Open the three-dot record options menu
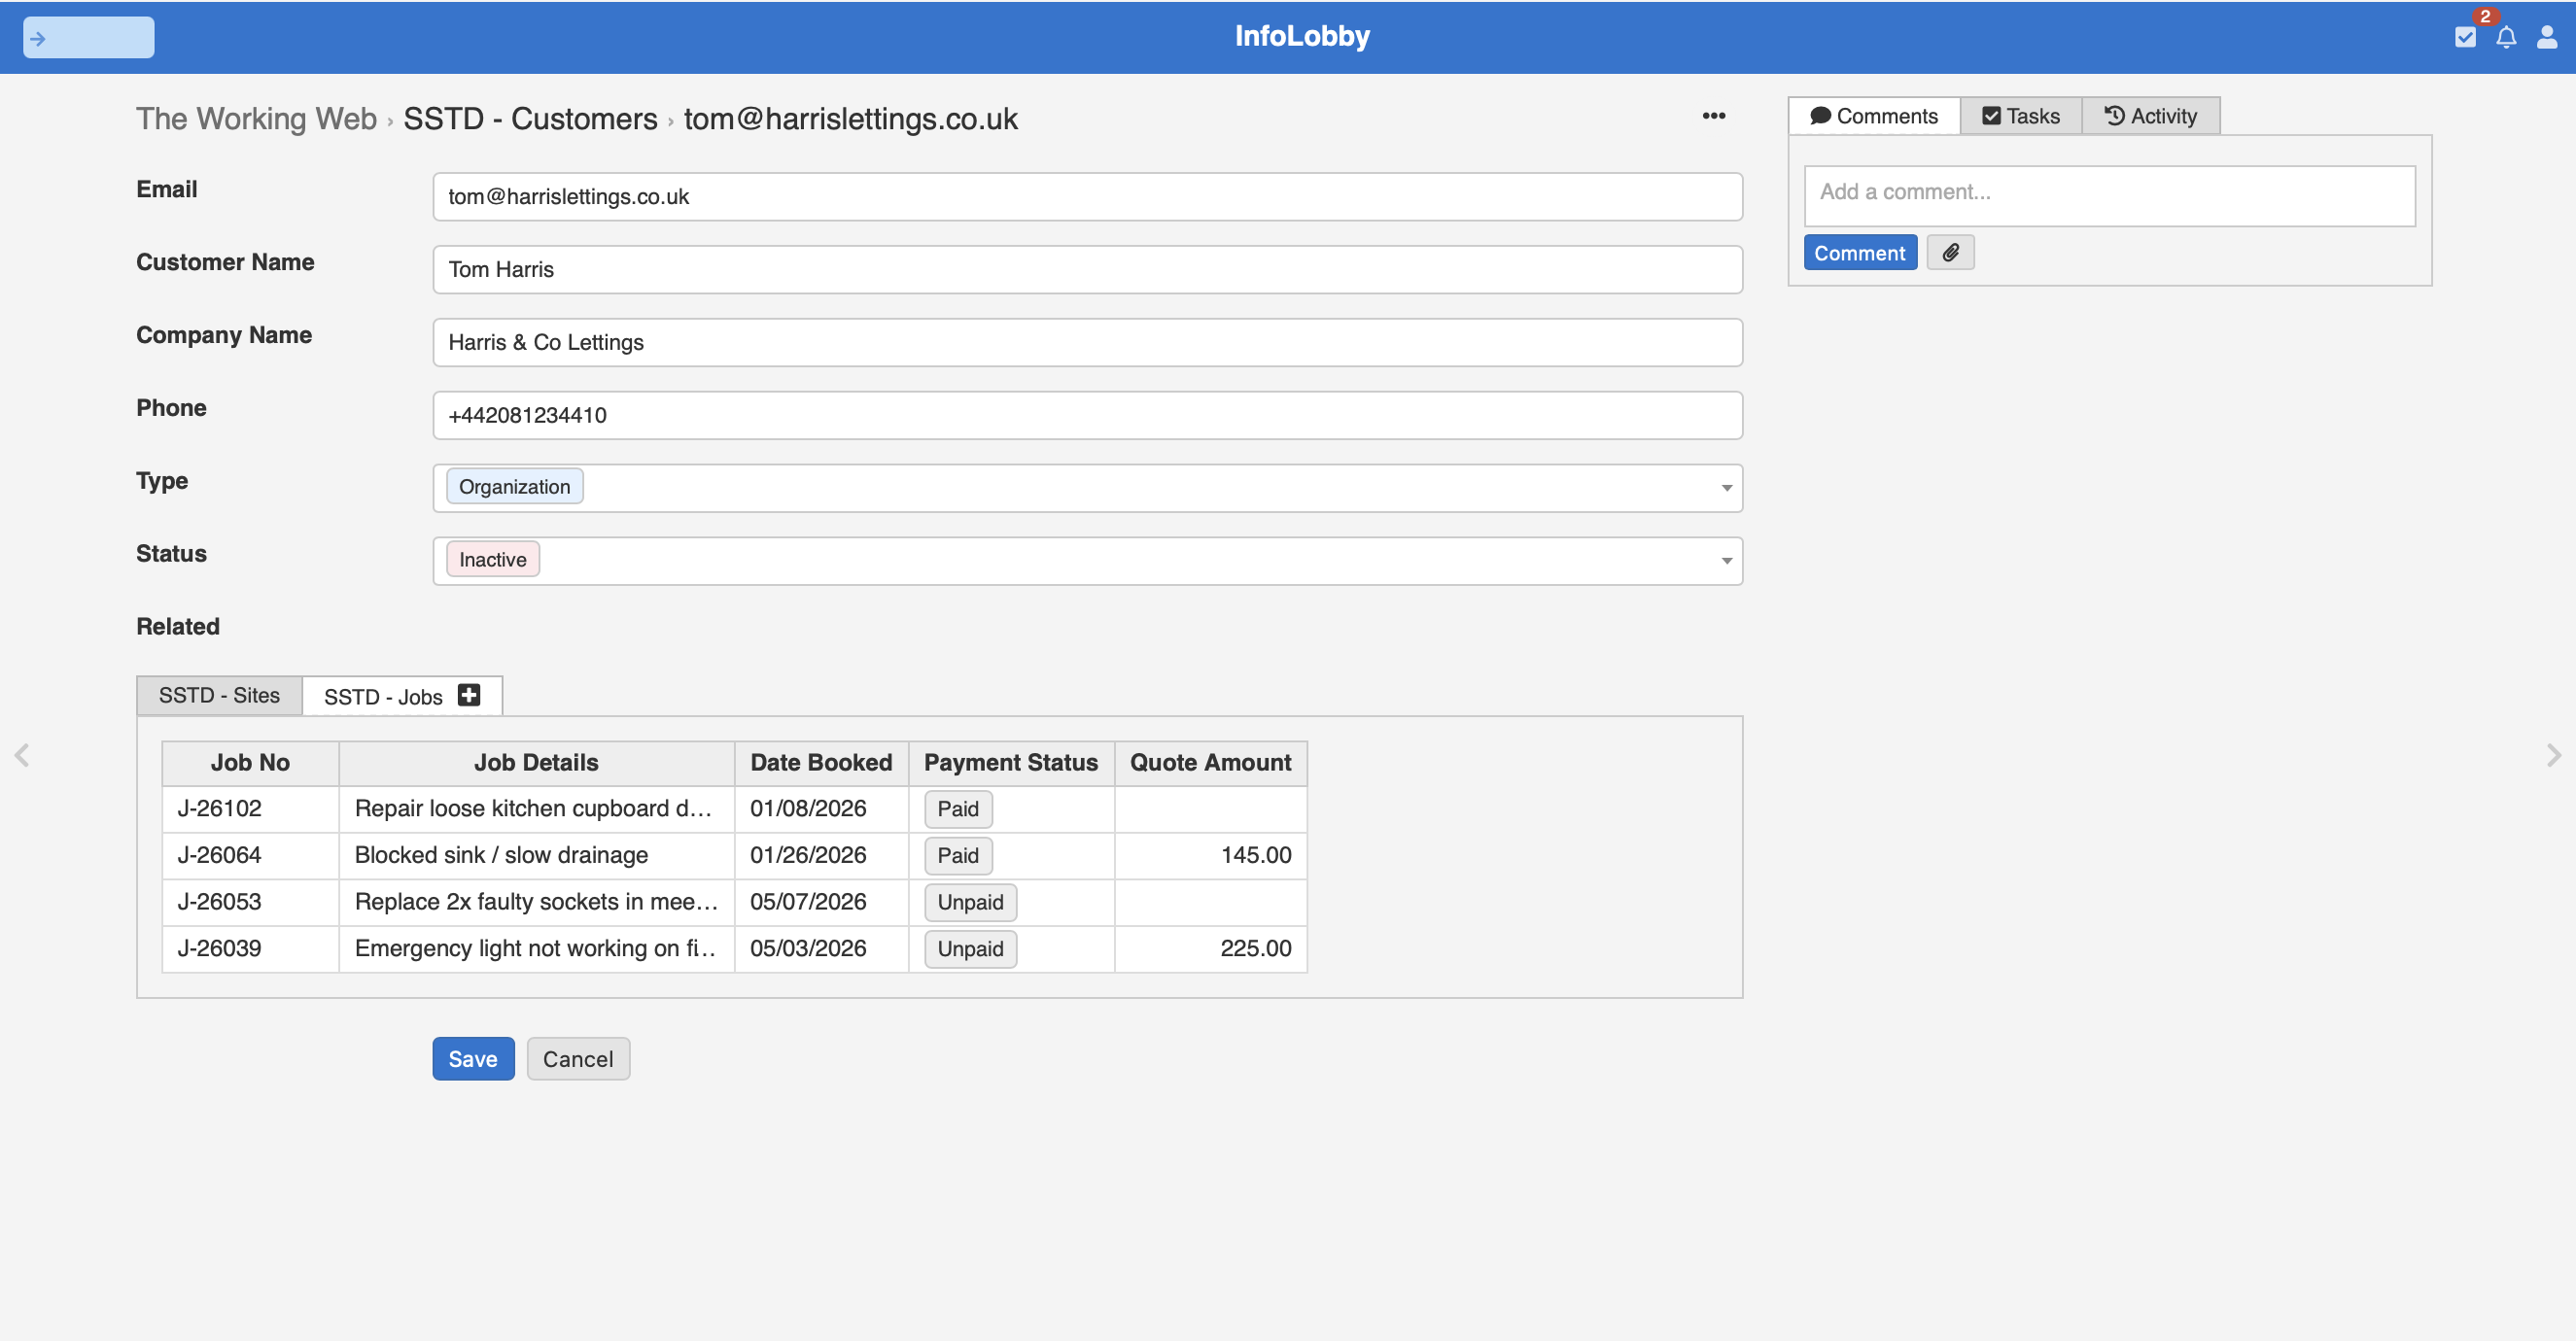This screenshot has width=2576, height=1341. coord(1713,116)
